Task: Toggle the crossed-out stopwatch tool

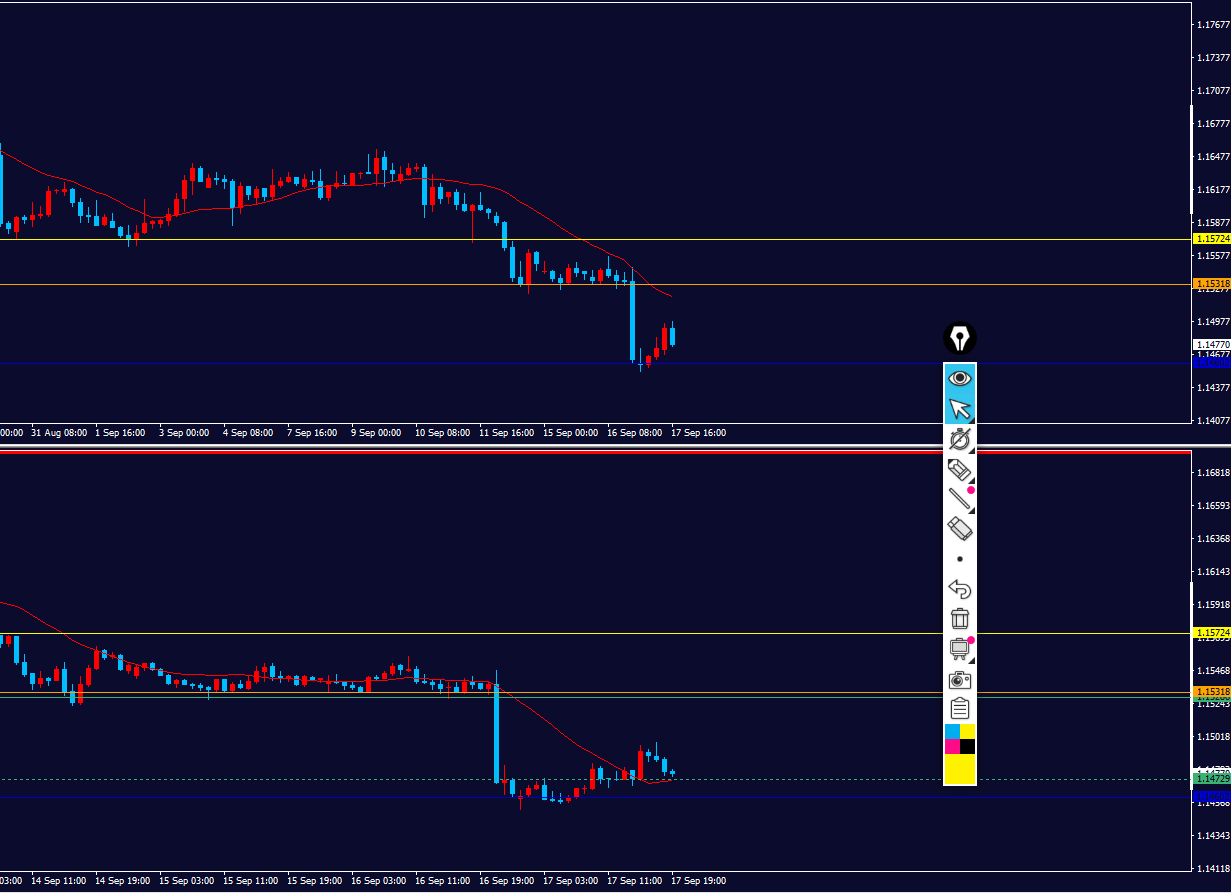Action: pyautogui.click(x=960, y=439)
